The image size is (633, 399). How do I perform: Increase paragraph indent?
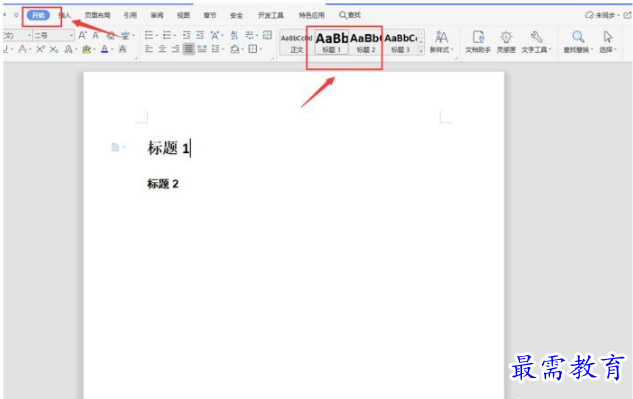pos(200,35)
